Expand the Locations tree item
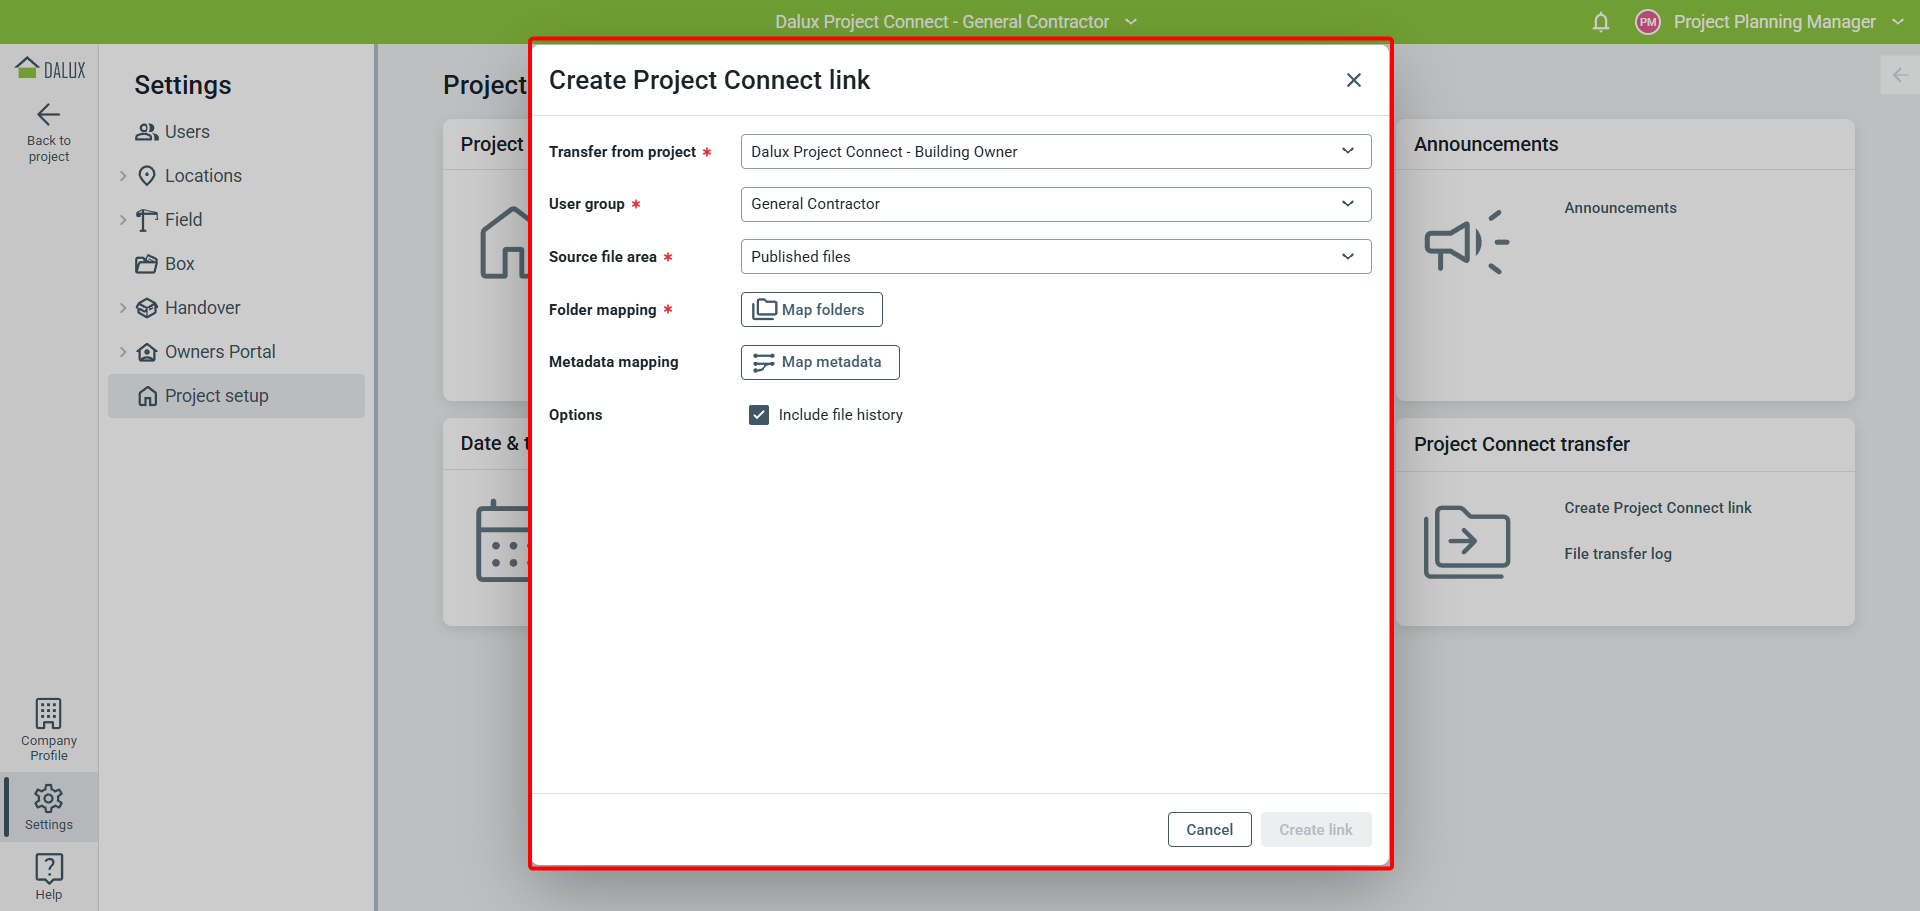The image size is (1920, 911). 123,176
